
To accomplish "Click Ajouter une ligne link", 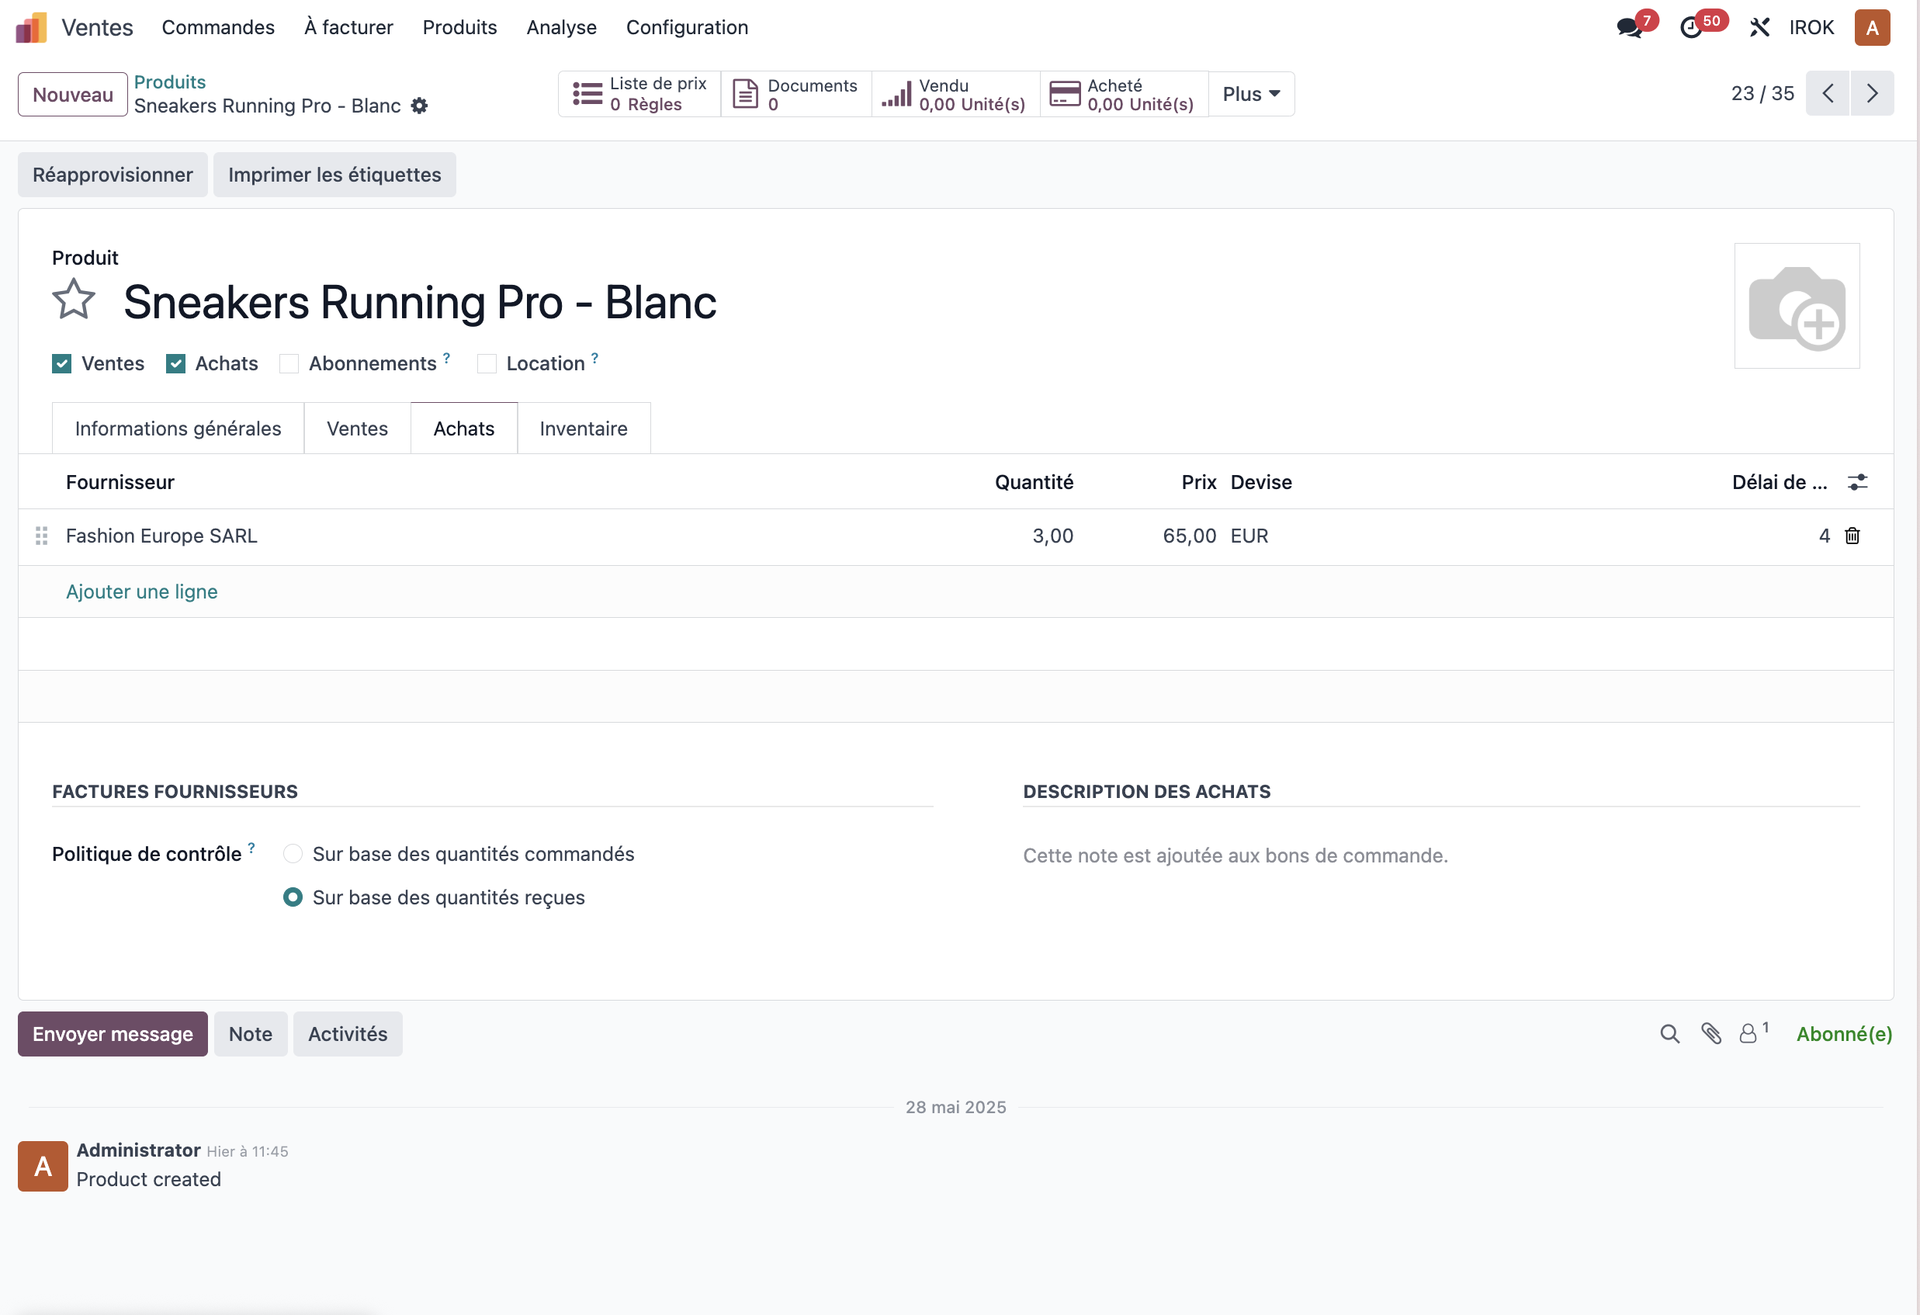I will [x=142, y=592].
